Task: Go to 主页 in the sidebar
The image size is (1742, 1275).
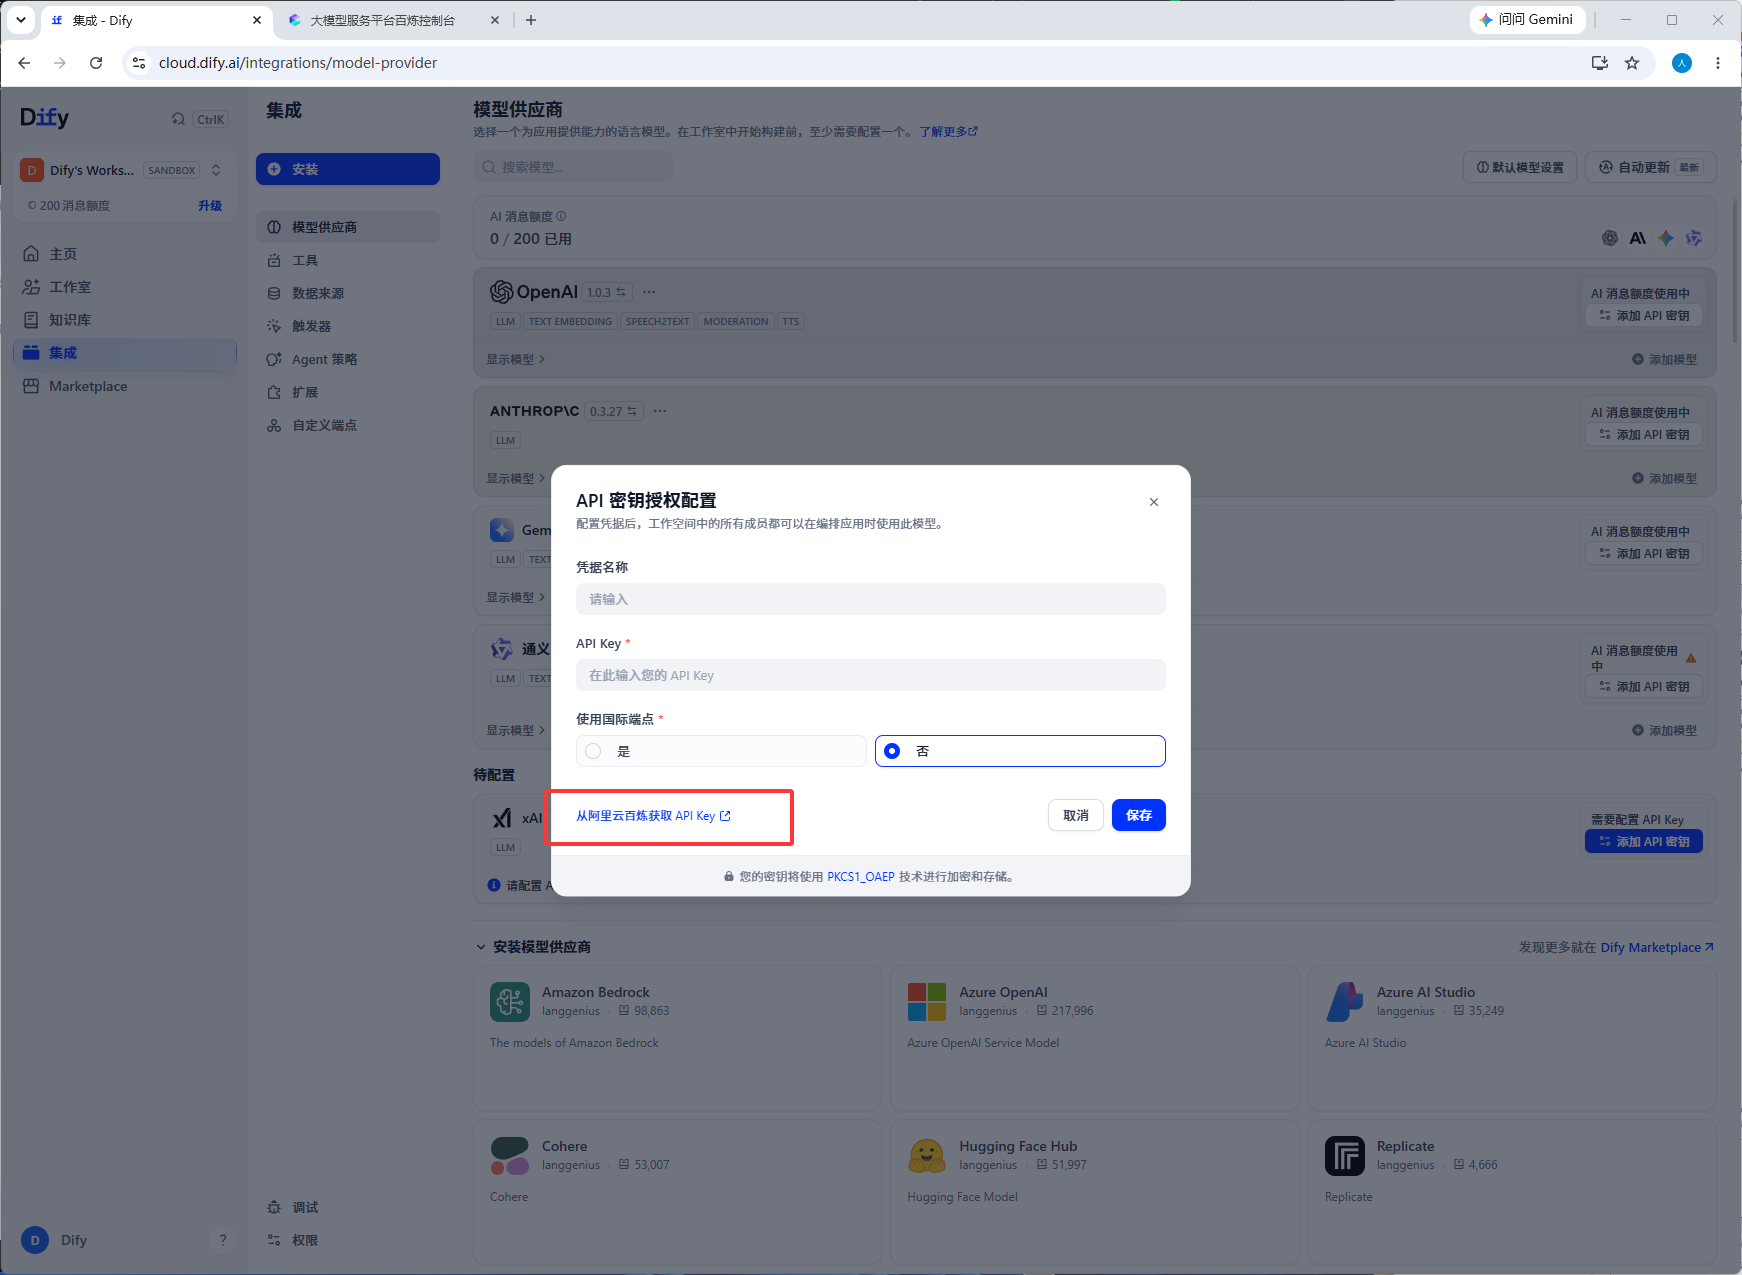Action: pyautogui.click(x=124, y=254)
